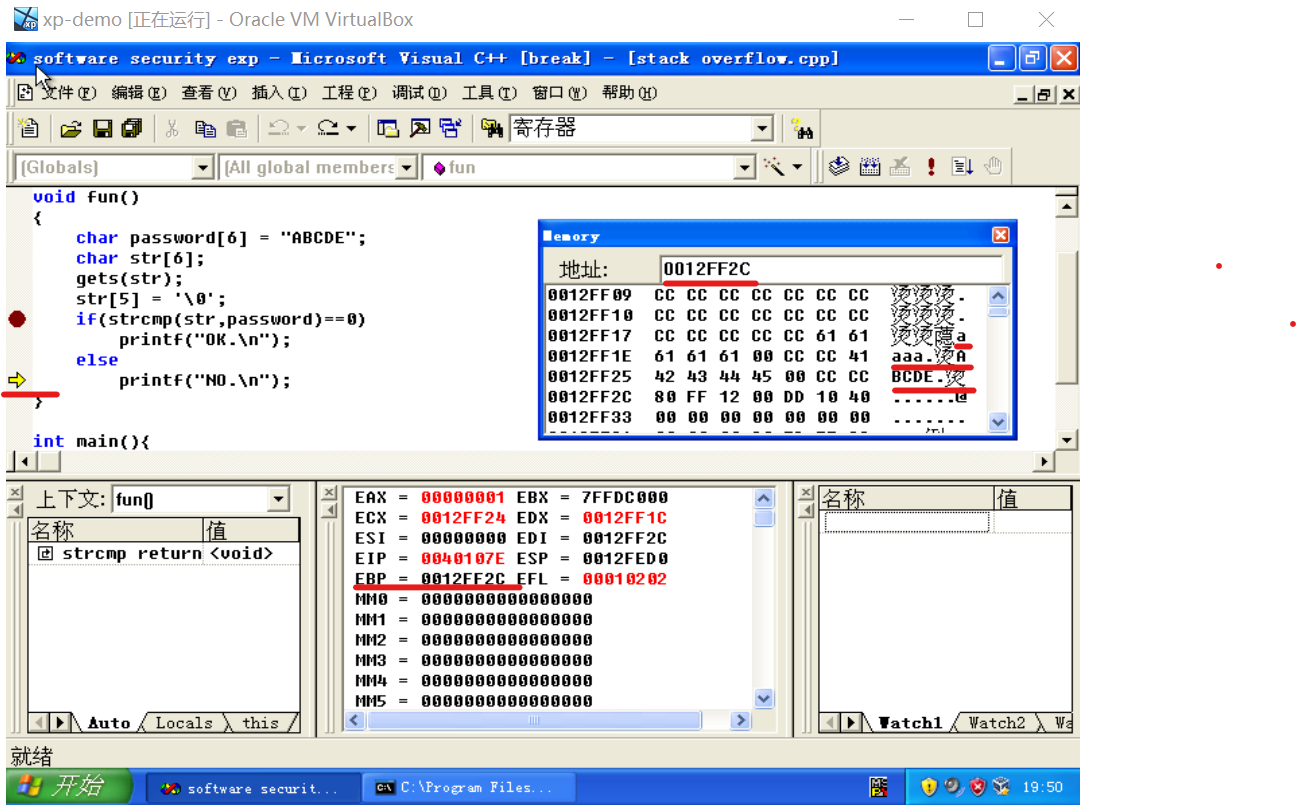This screenshot has height=805, width=1297.
Task: Open Find in Files with binoculars icon
Action: 493,128
